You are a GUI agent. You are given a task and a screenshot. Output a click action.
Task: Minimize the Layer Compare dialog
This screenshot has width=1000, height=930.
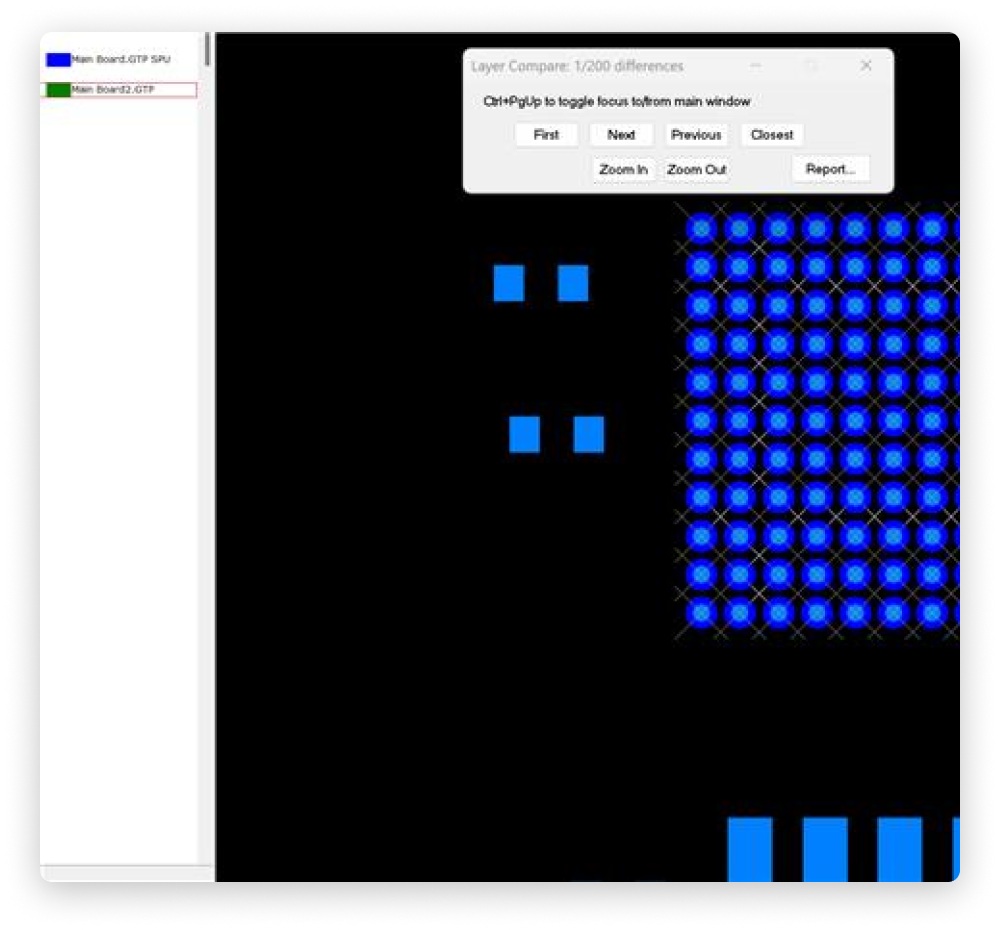click(756, 66)
